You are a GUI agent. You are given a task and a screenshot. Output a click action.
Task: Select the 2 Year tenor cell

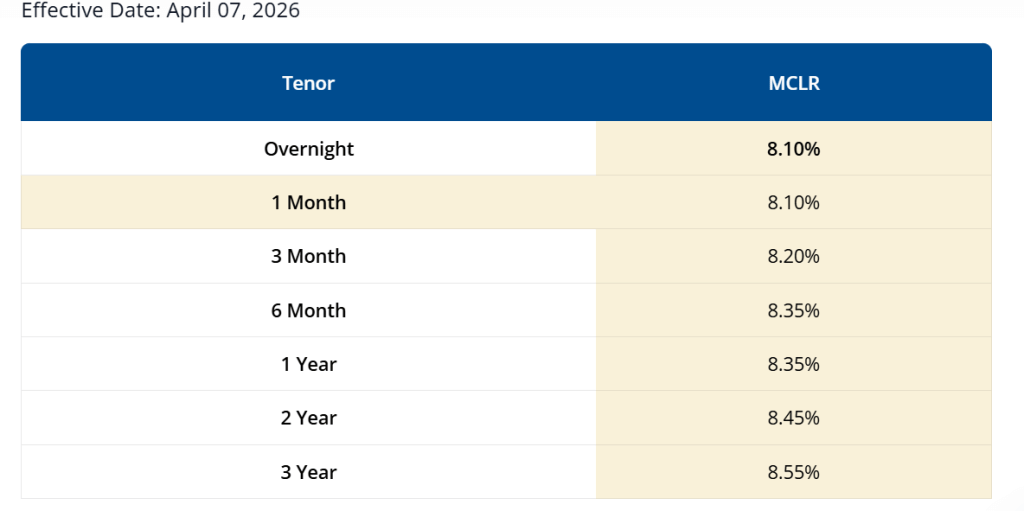(x=308, y=418)
